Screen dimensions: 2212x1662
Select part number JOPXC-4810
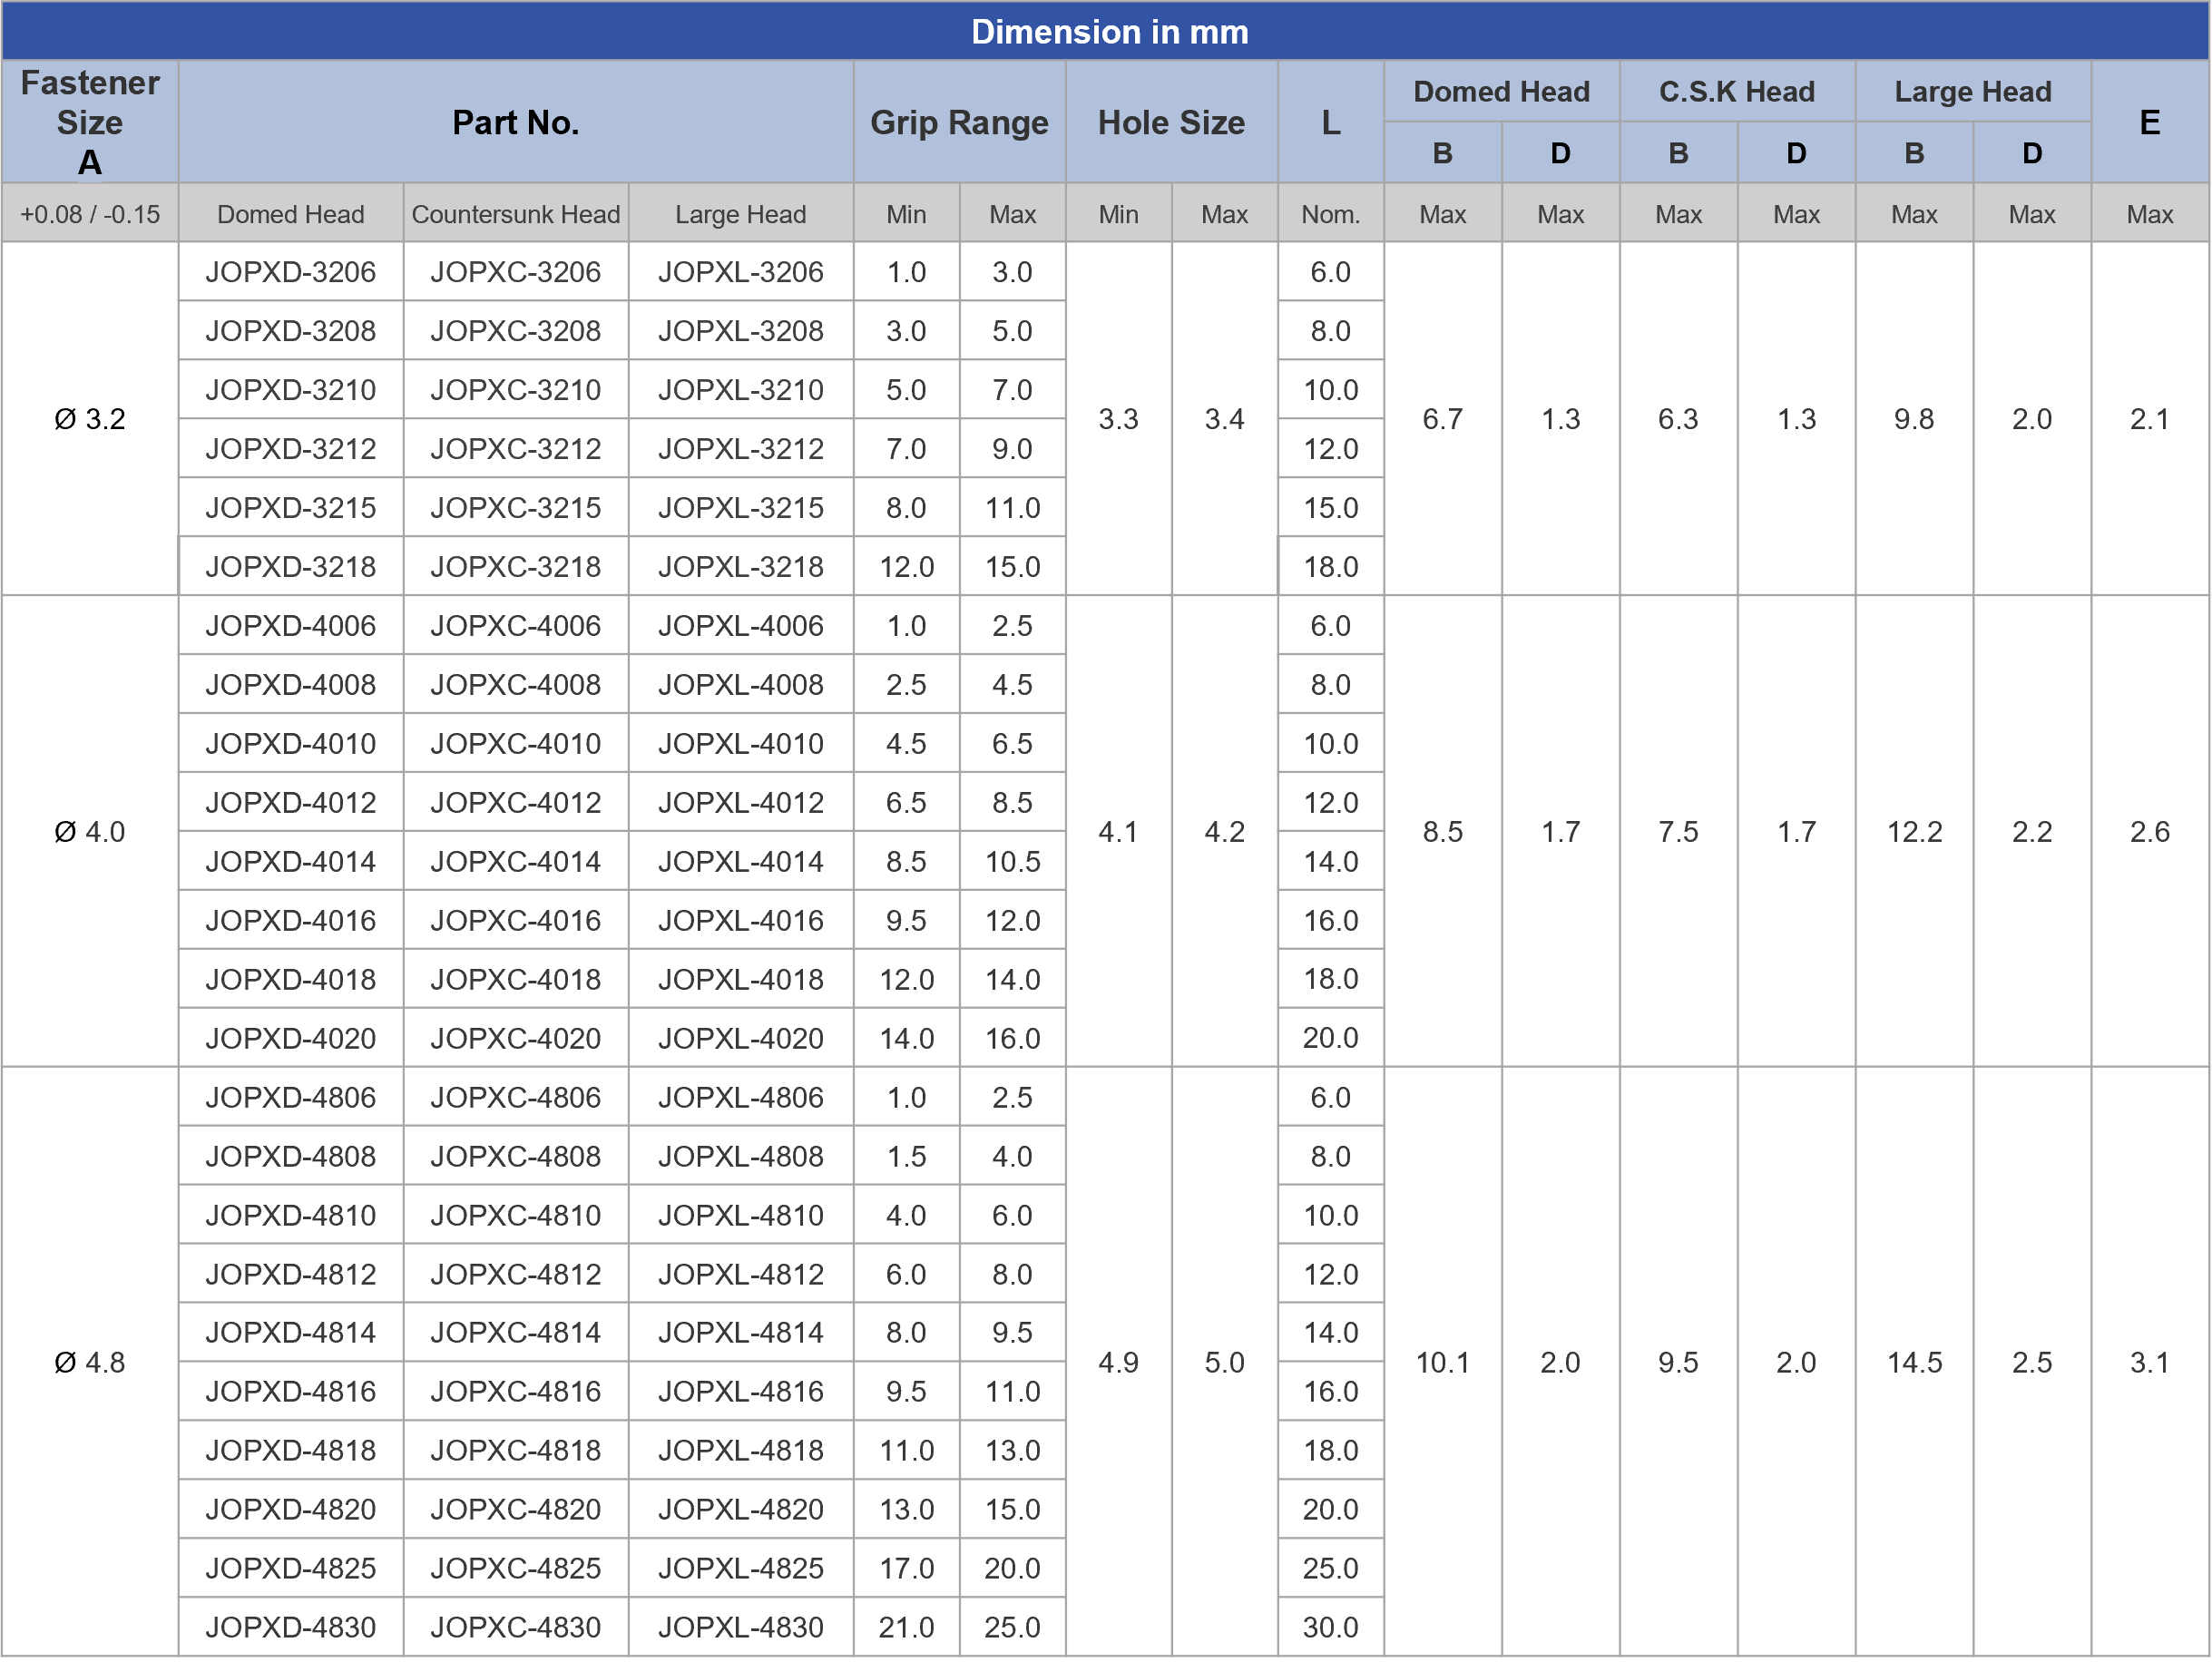click(516, 1216)
